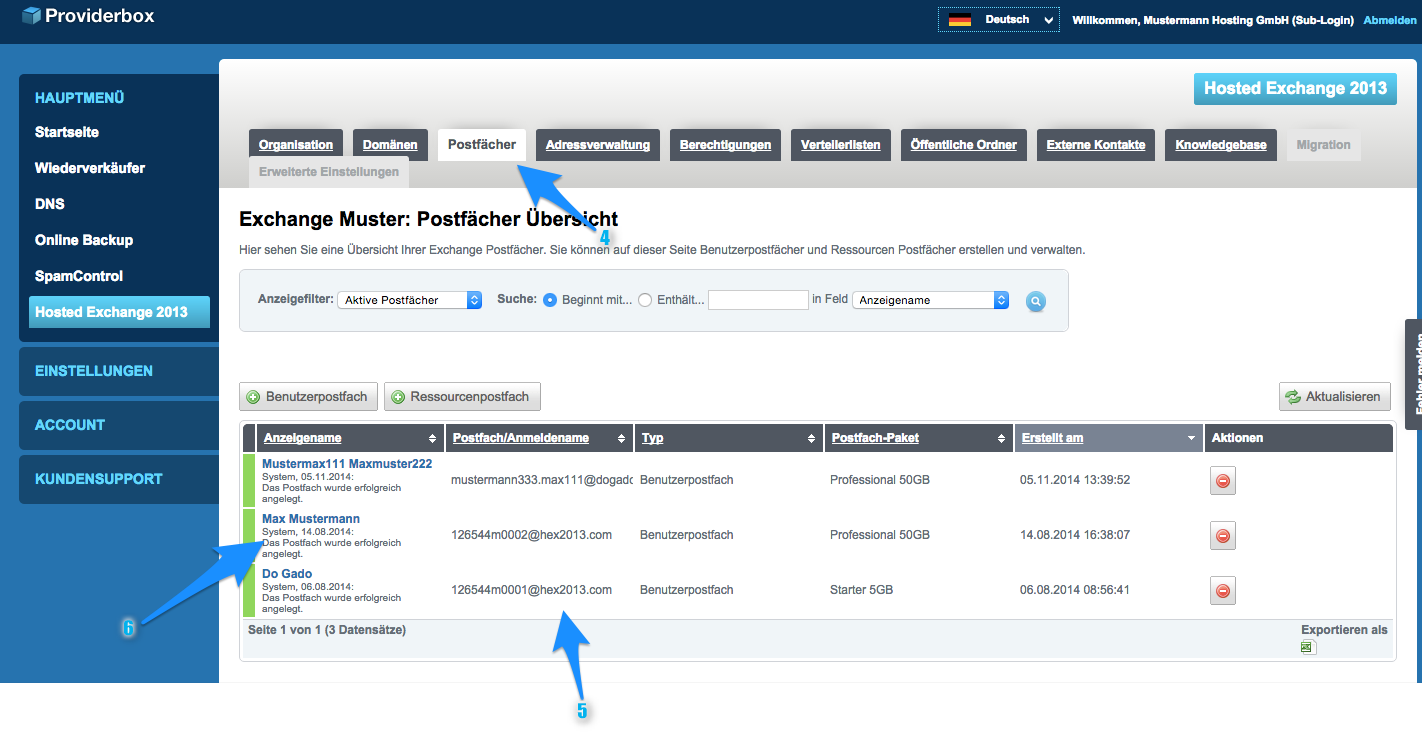Switch to the Domänen tab
This screenshot has height=740, width=1422.
tap(390, 145)
